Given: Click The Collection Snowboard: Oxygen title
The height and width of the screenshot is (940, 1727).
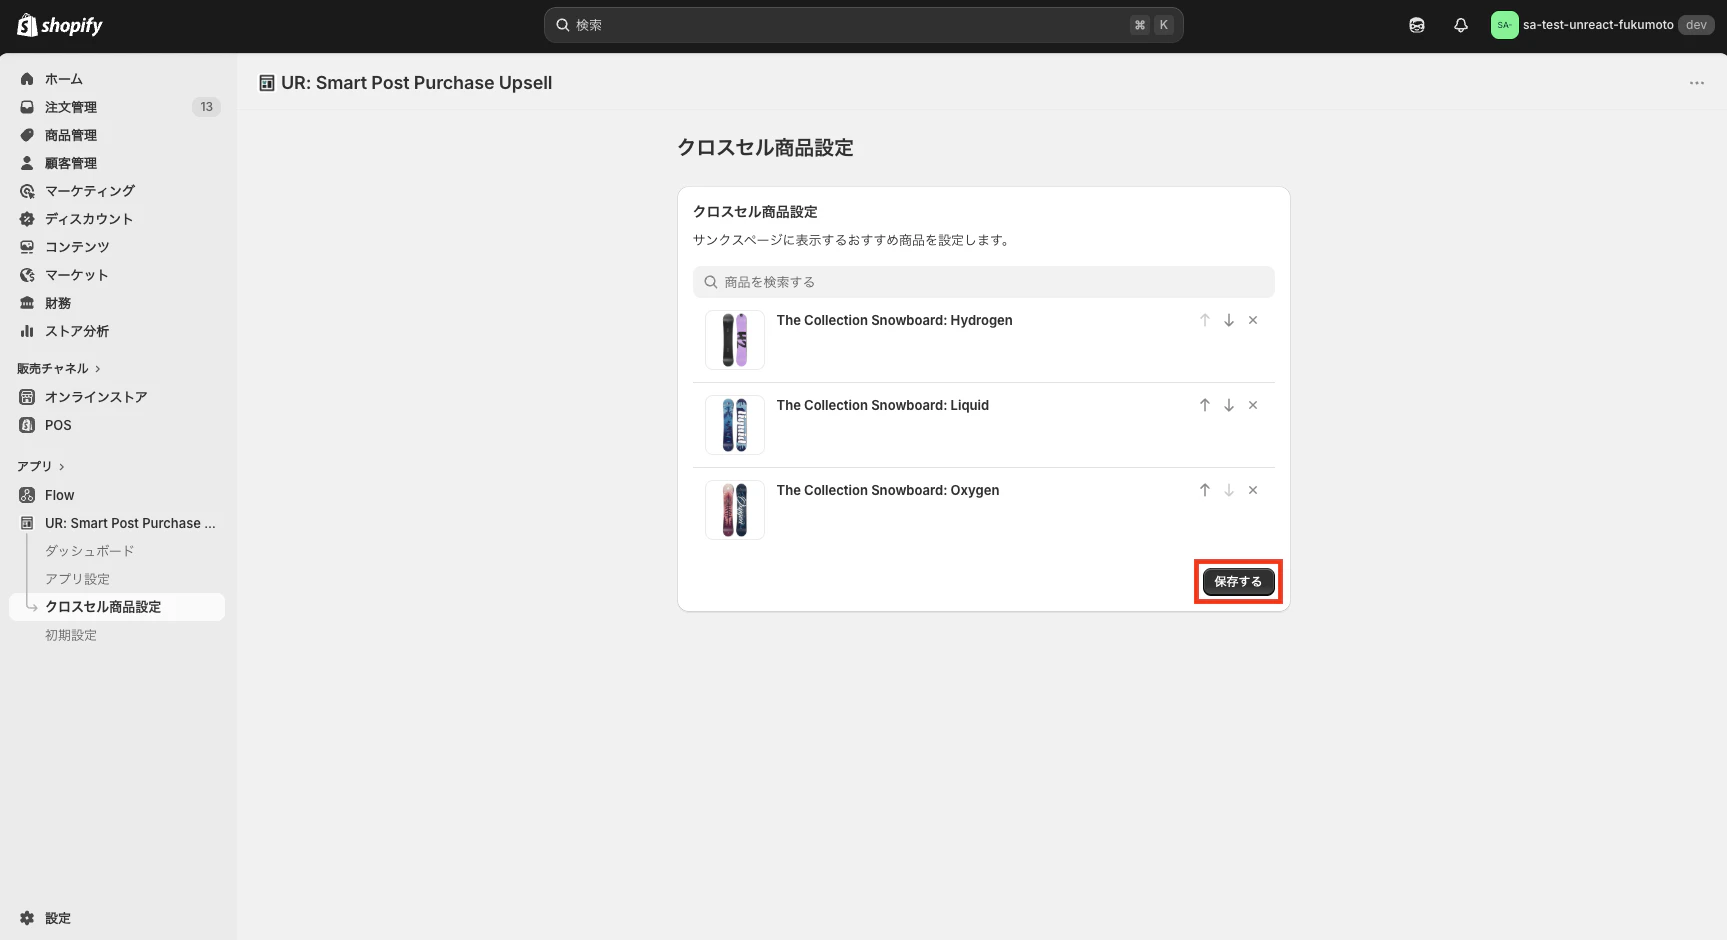Looking at the screenshot, I should (888, 490).
